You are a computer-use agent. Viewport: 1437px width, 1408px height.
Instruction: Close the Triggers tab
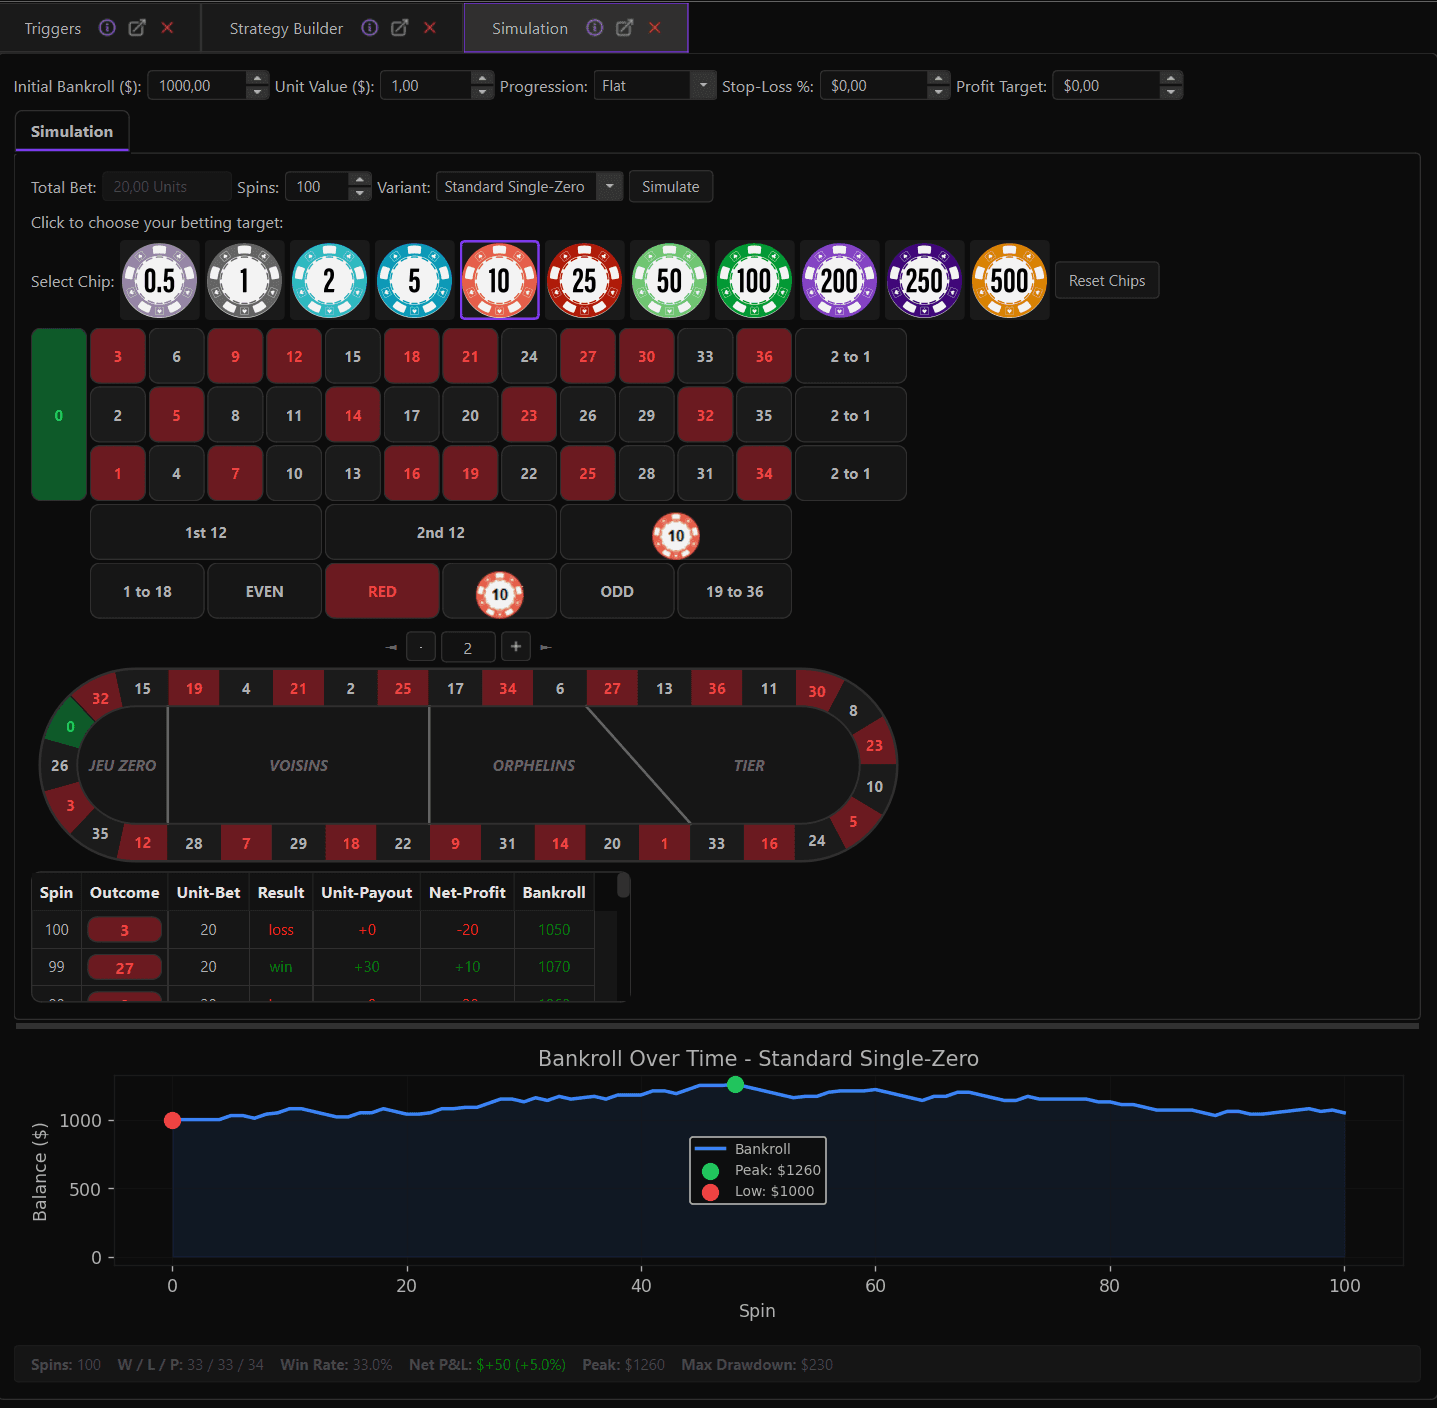[x=167, y=28]
